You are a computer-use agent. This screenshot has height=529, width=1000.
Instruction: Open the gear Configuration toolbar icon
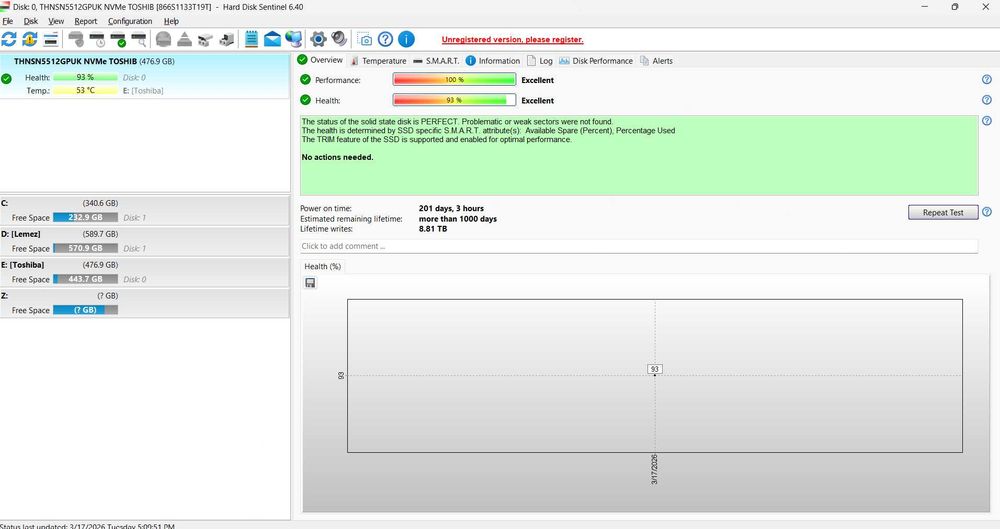[318, 39]
